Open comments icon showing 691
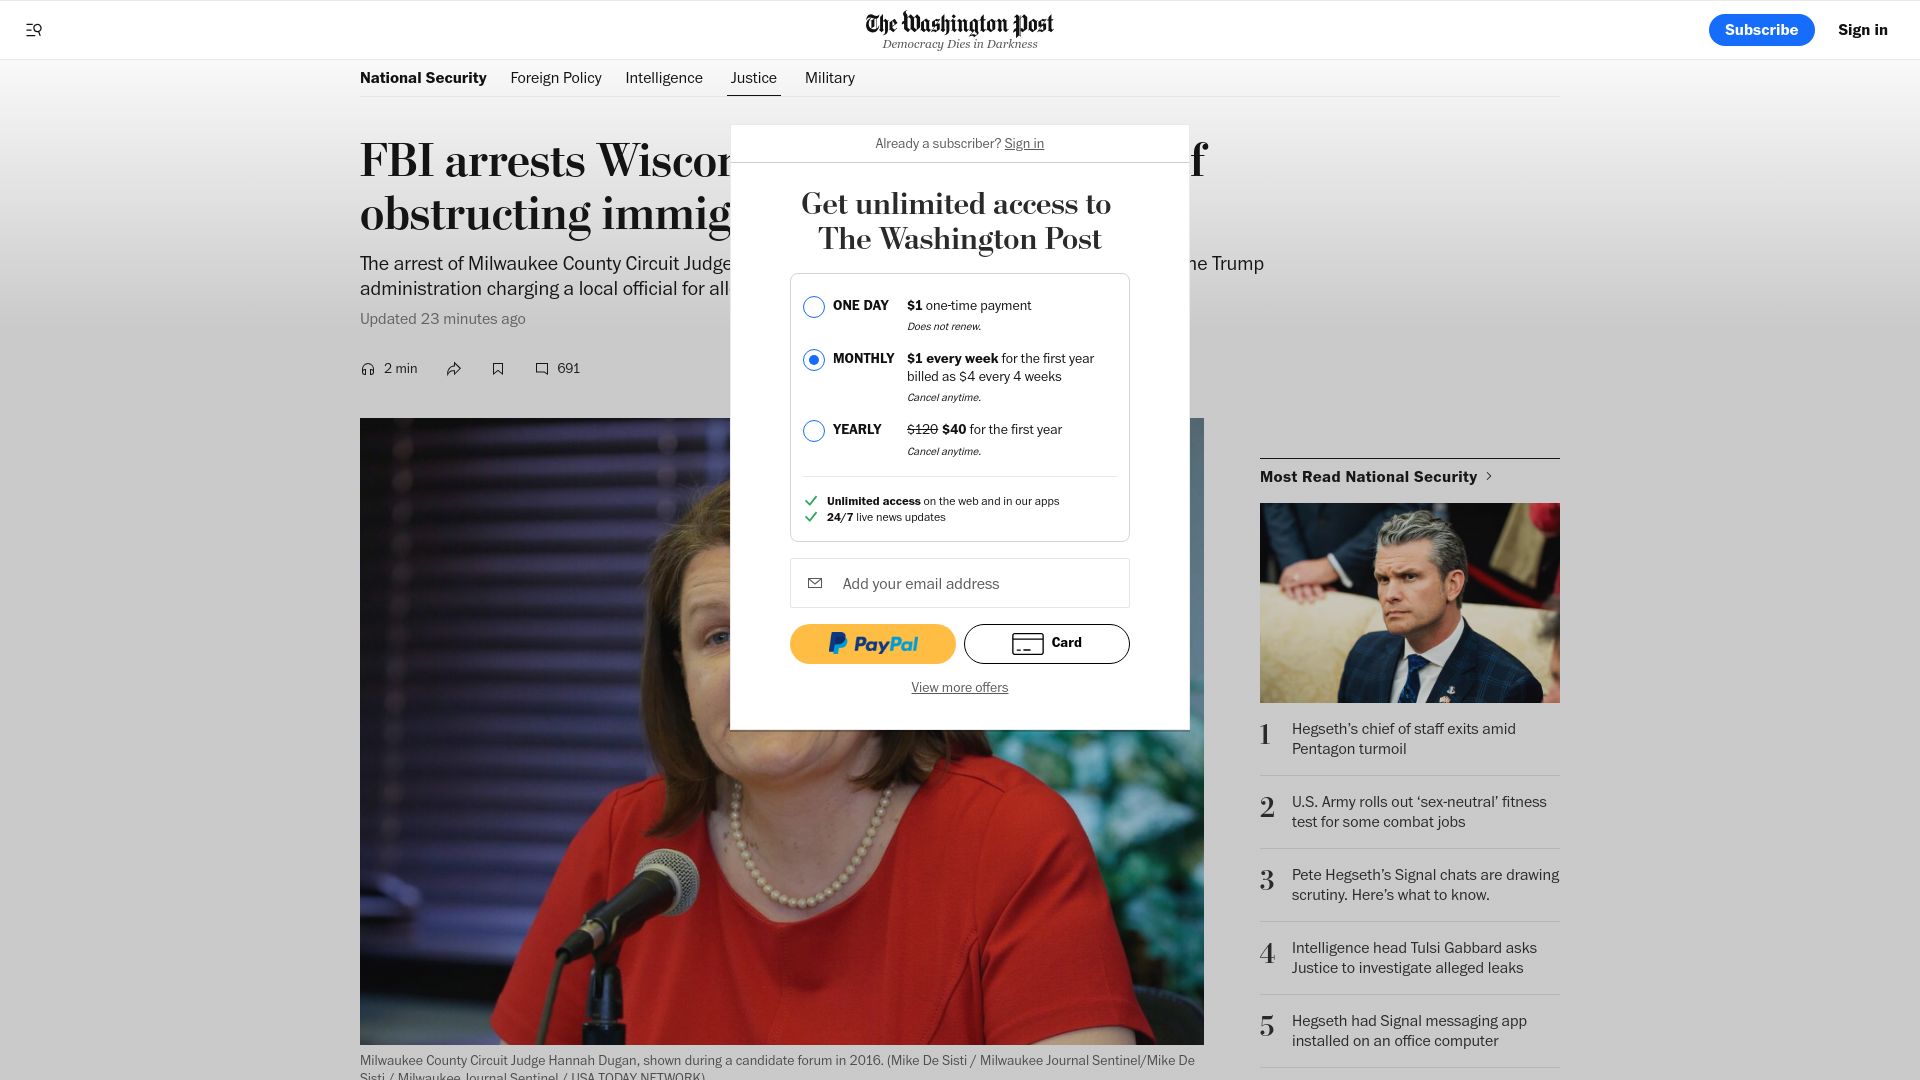 point(542,369)
